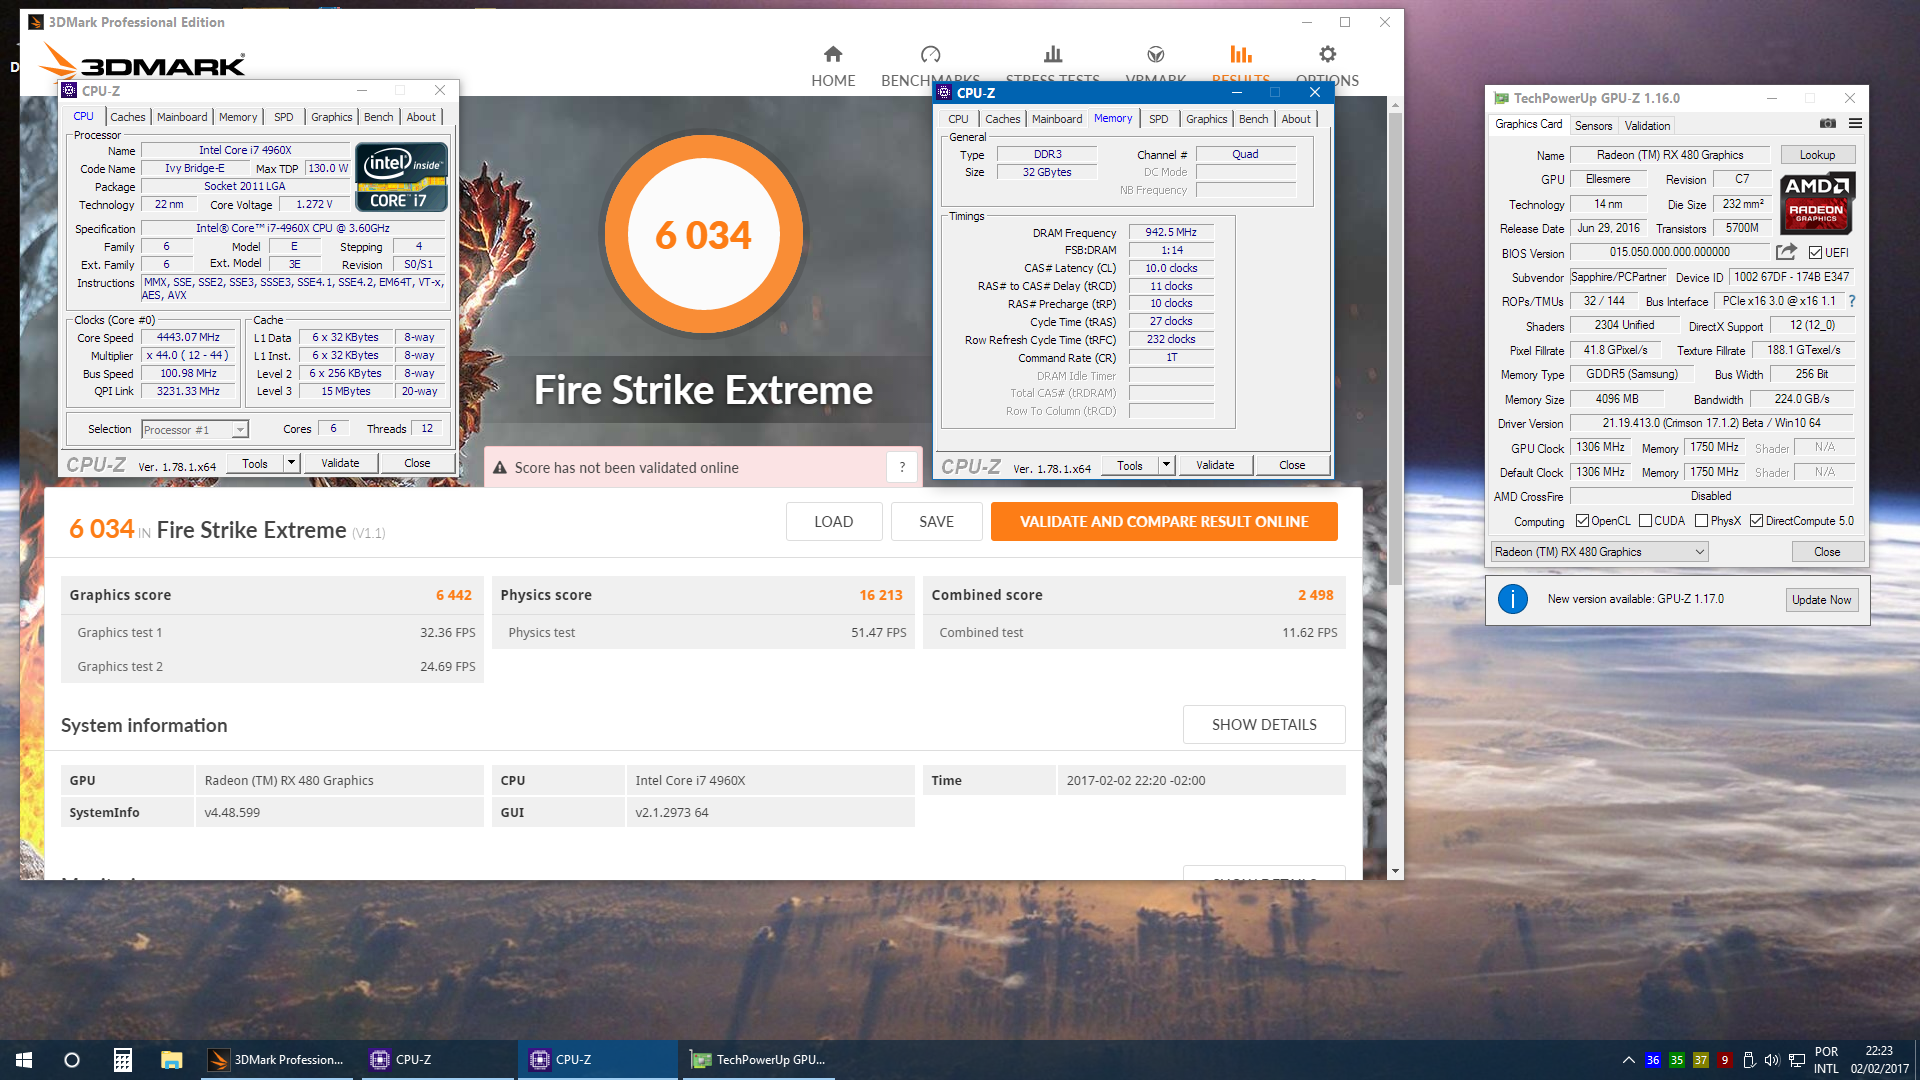Open 3DMark STRESS TESTS chart icon
The height and width of the screenshot is (1080, 1920).
pos(1053,54)
